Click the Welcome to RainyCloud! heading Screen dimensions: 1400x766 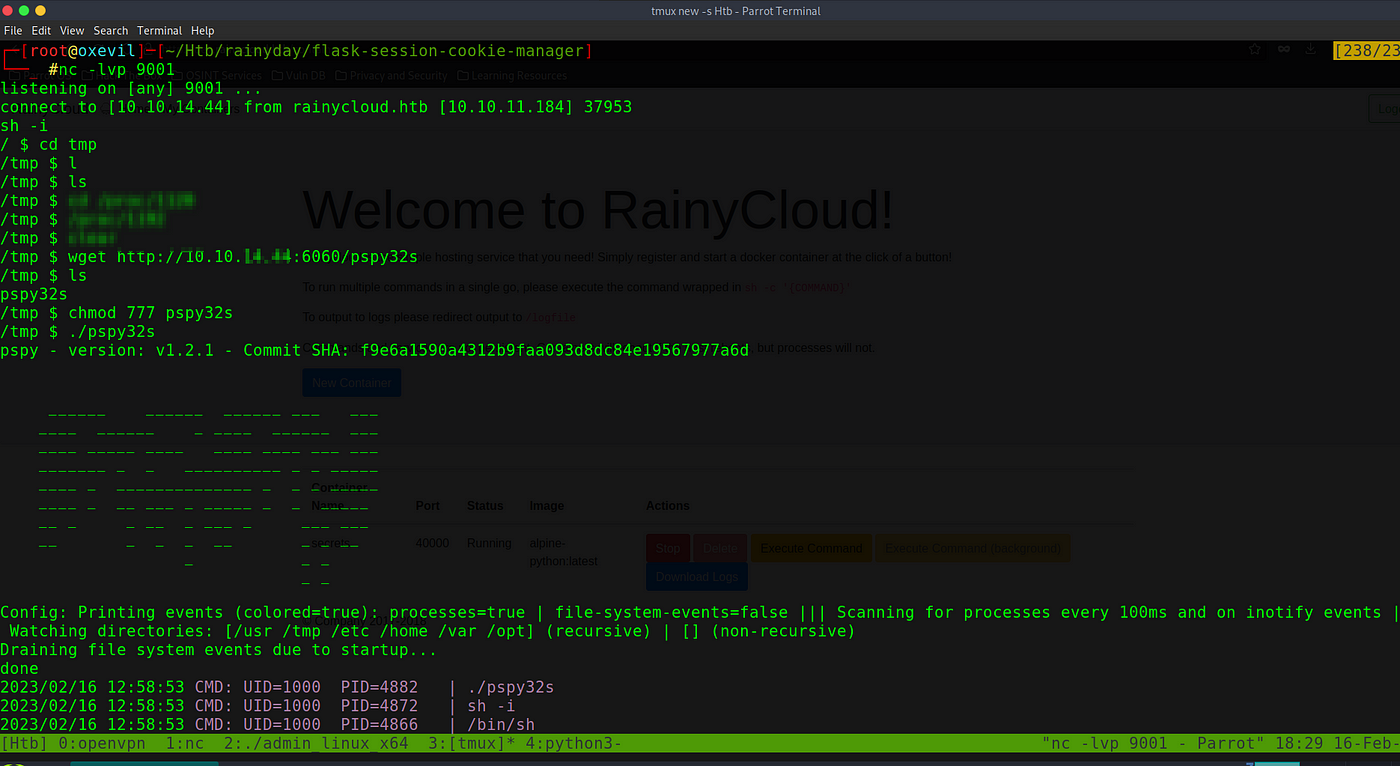pos(598,209)
